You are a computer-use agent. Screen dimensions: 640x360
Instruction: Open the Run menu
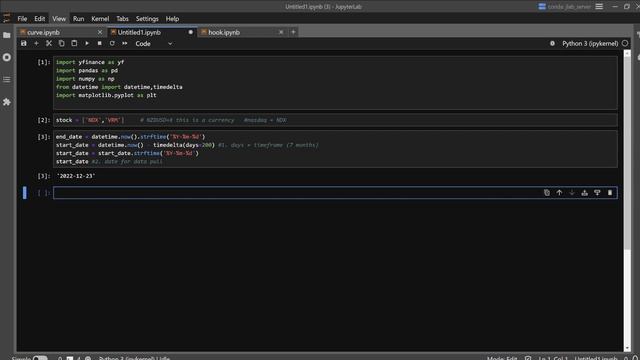[78, 19]
